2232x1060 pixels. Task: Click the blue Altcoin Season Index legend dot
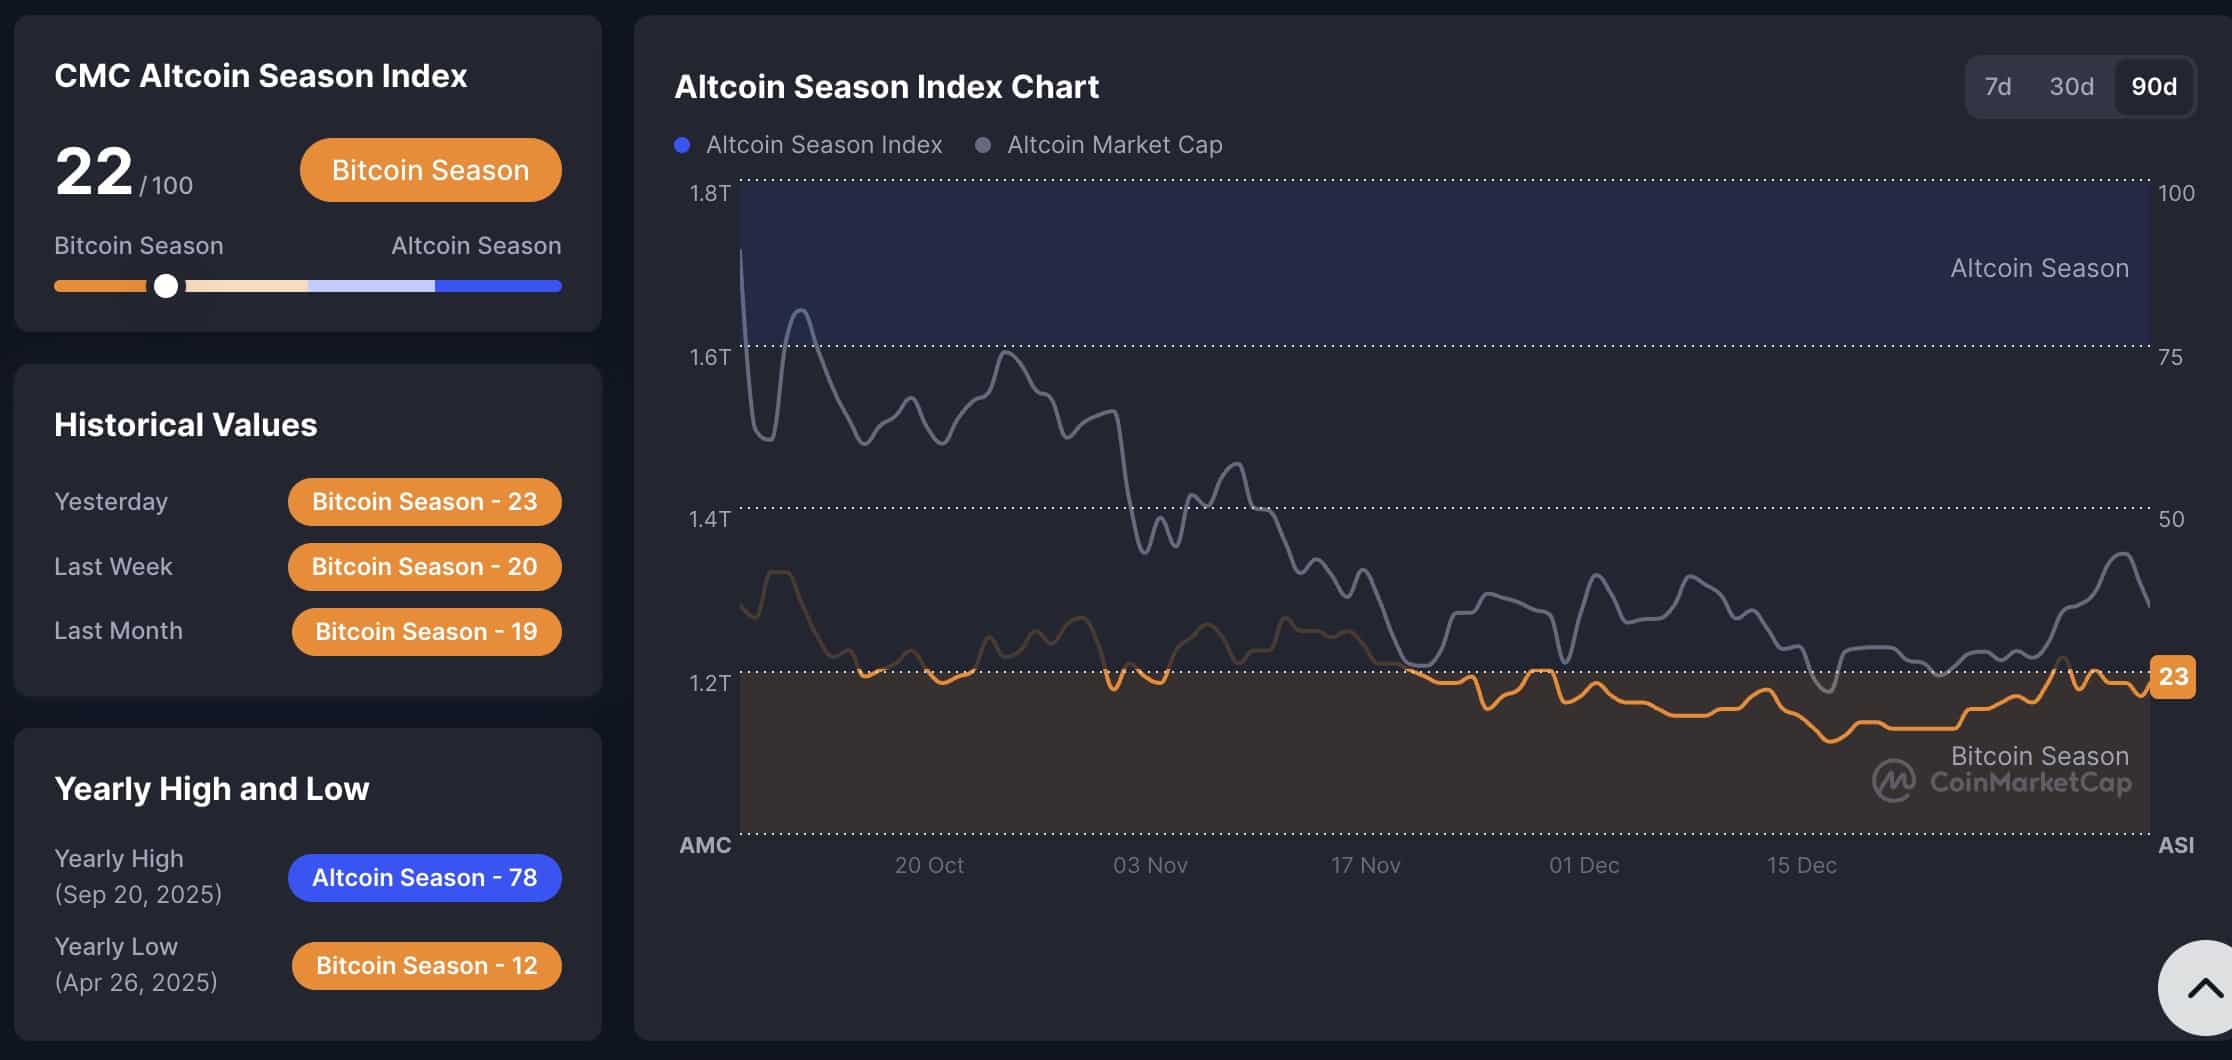point(681,144)
